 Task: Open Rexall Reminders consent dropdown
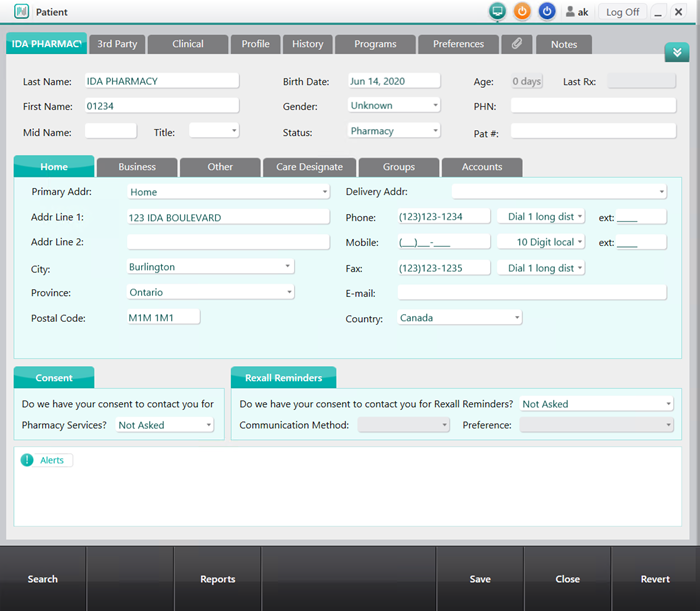[596, 404]
